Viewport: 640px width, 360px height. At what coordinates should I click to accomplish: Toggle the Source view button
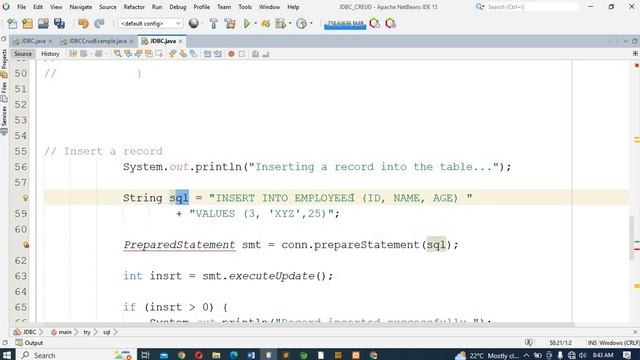tap(23, 54)
